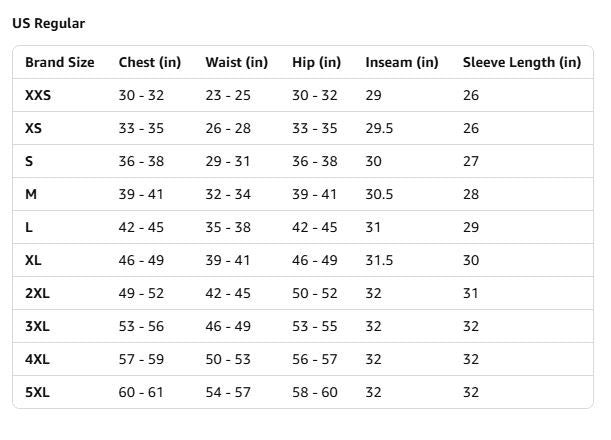Select the L size row label
Image resolution: width=611 pixels, height=440 pixels.
pyautogui.click(x=29, y=227)
